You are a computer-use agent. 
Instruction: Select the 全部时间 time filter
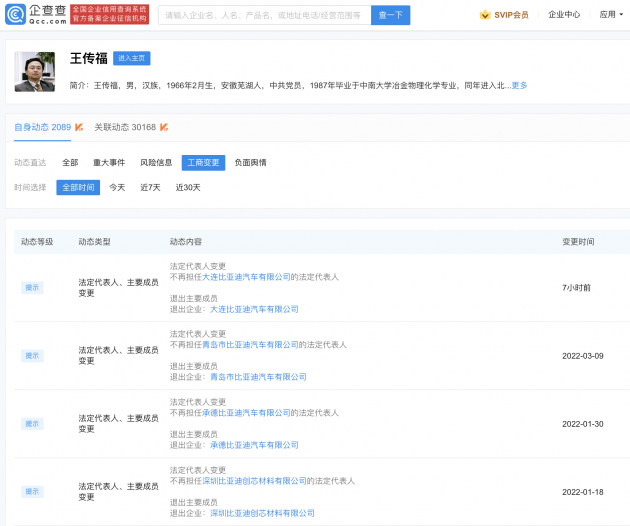coord(78,188)
